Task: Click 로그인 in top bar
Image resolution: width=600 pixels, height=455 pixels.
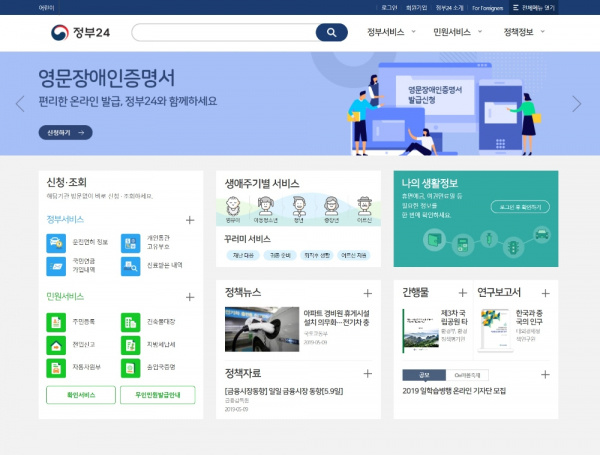Action: [389, 8]
